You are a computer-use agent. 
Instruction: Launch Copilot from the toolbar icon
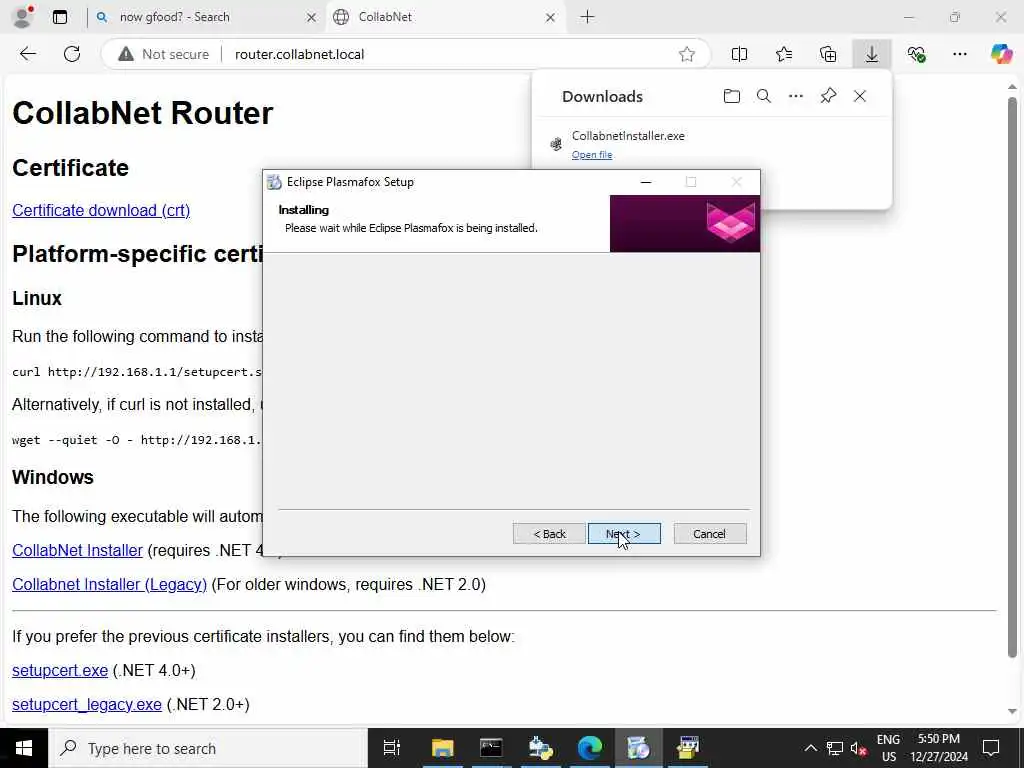(1001, 54)
